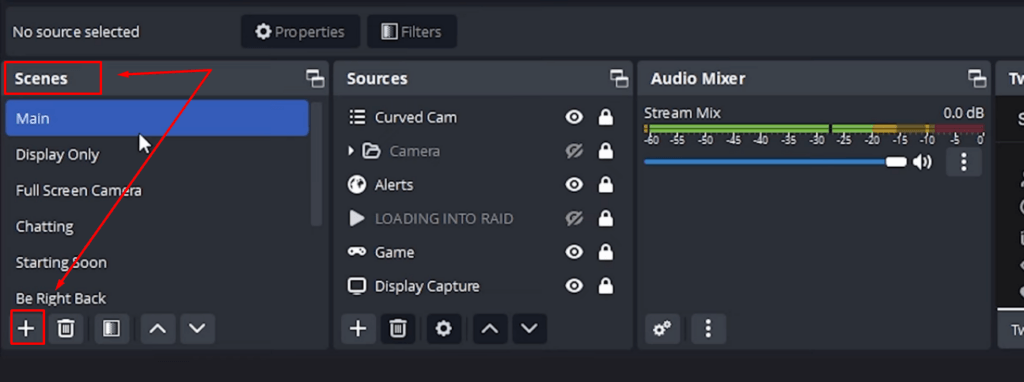Remove selected source with trash icon

(x=398, y=328)
